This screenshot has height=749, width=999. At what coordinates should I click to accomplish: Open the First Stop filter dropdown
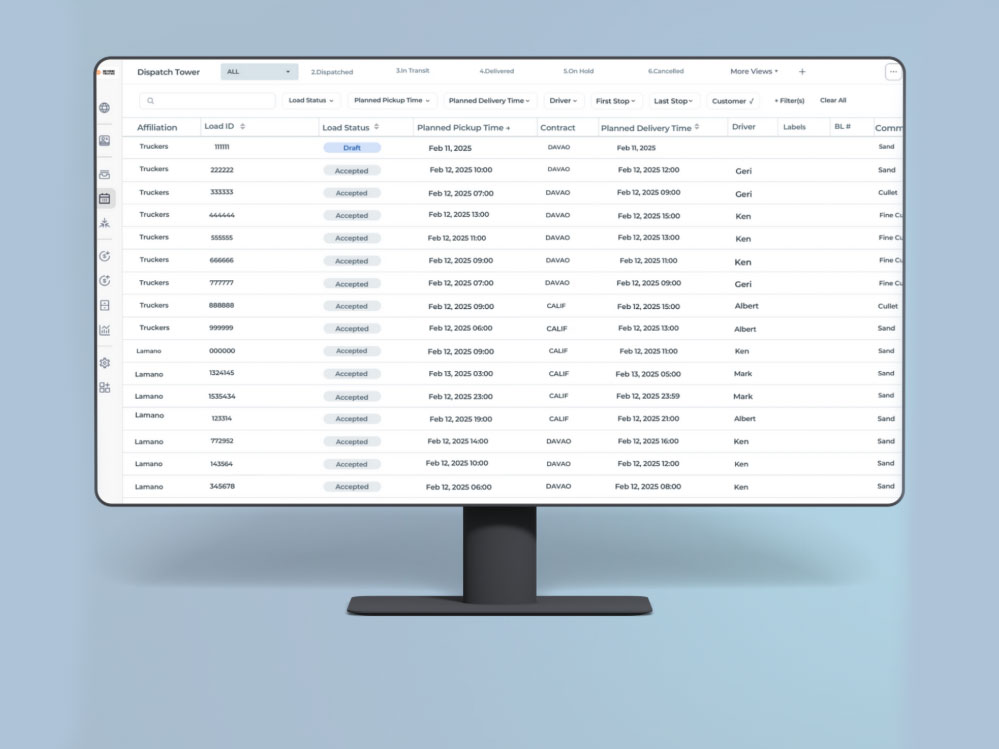615,101
